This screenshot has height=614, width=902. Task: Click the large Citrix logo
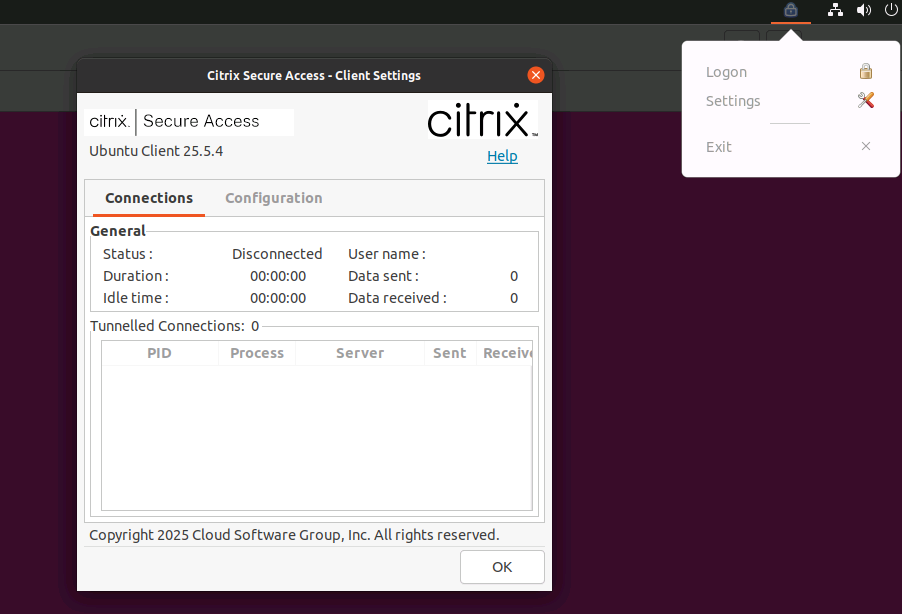(x=483, y=120)
